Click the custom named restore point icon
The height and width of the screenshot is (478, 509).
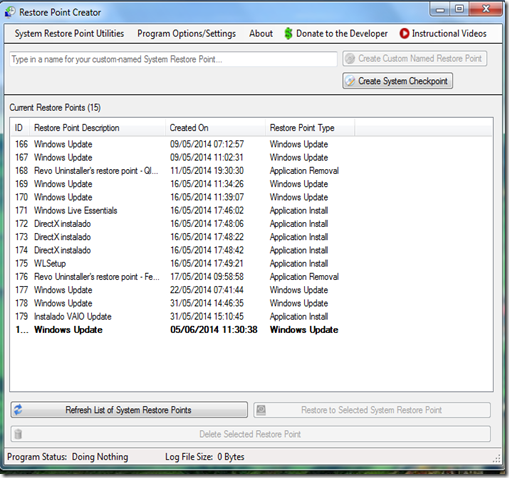pyautogui.click(x=350, y=59)
